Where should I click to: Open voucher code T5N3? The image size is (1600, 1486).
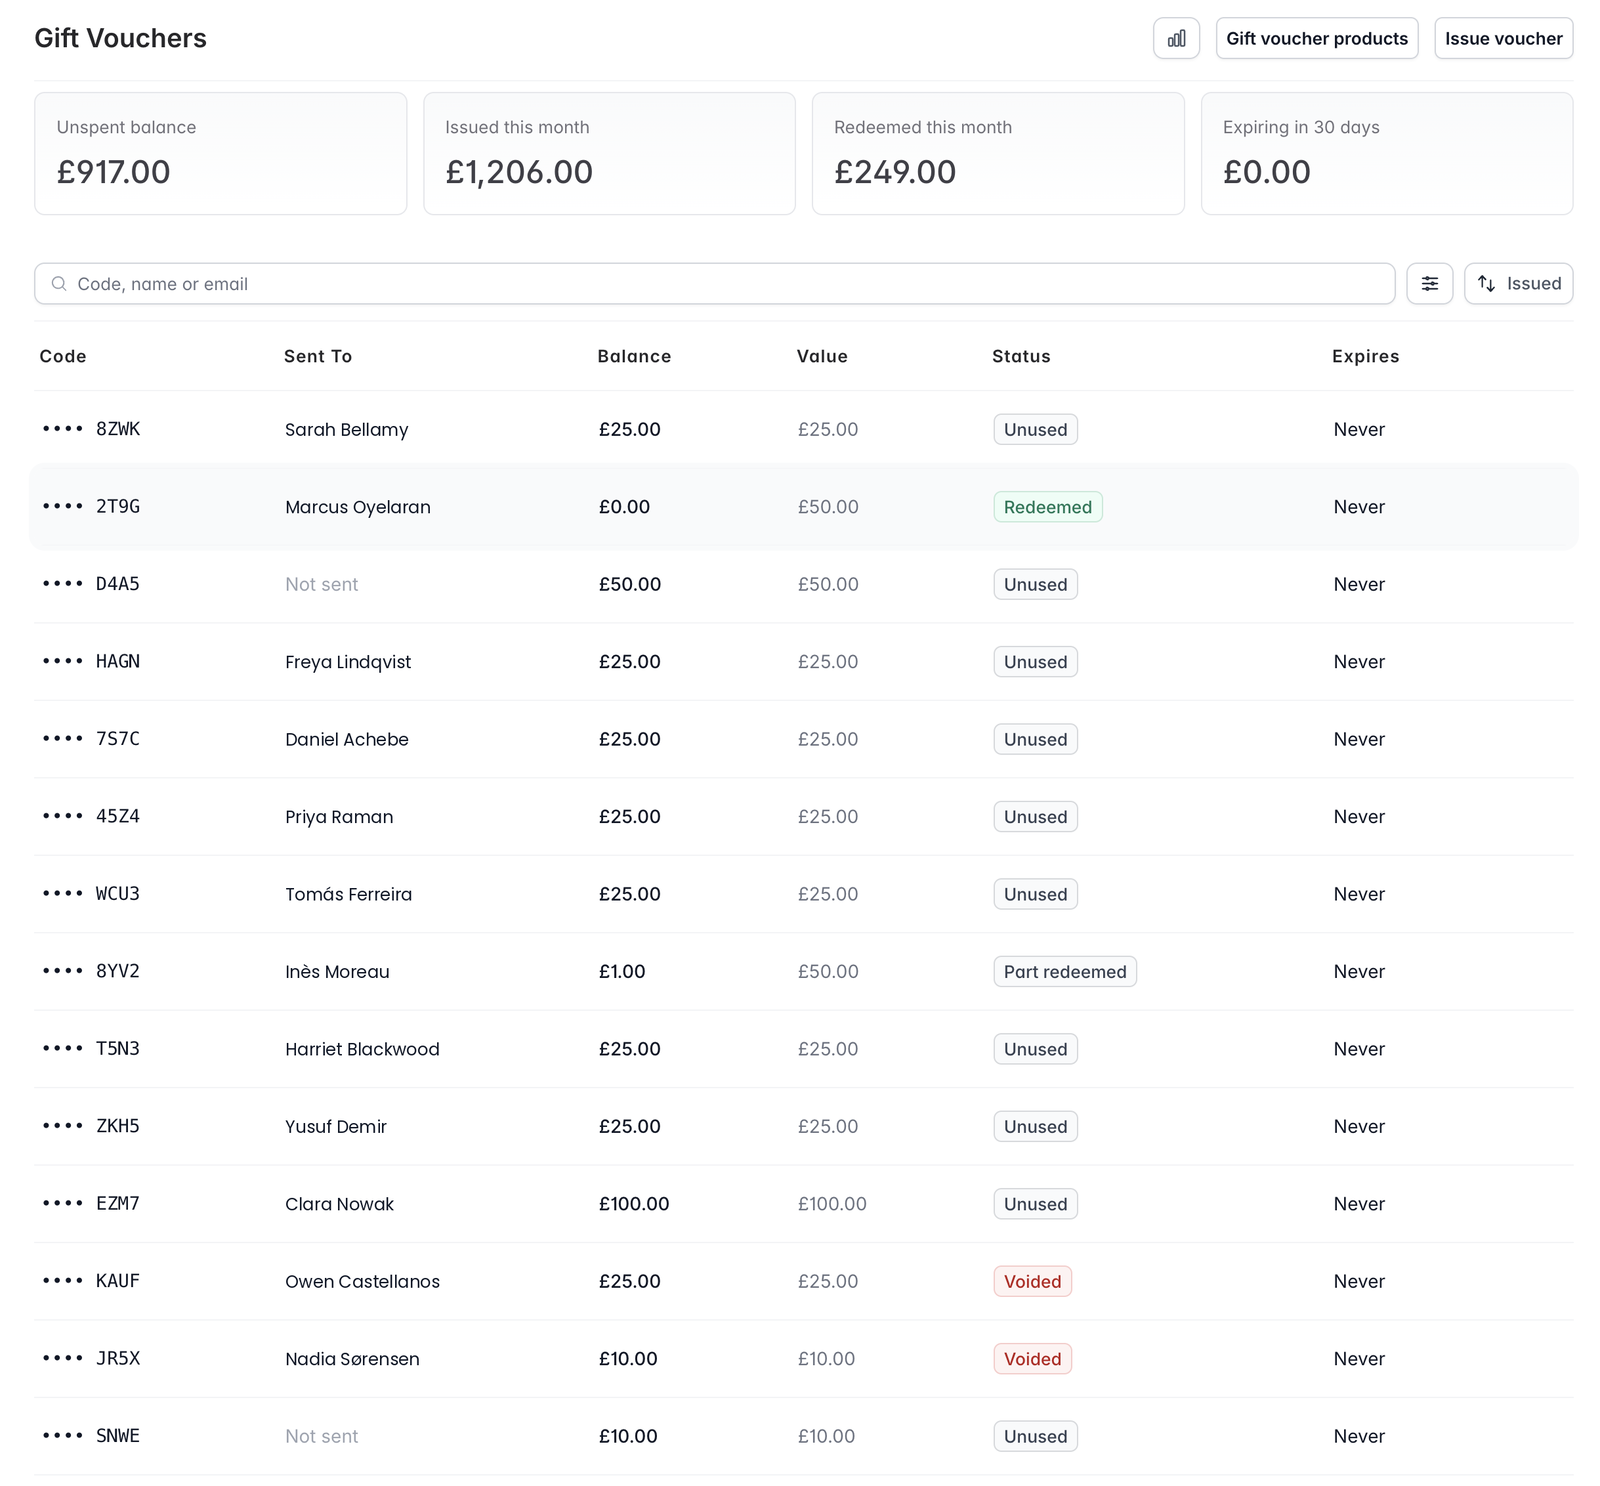point(91,1049)
